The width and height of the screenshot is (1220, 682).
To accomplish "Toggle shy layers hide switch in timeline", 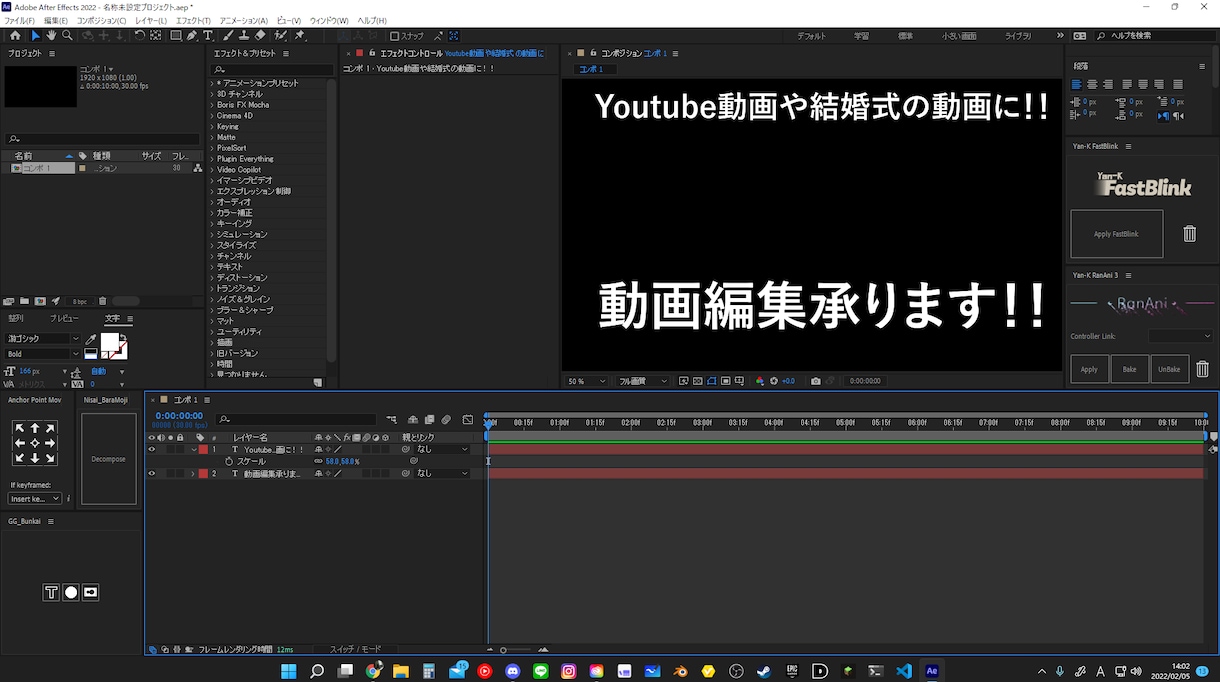I will point(413,420).
